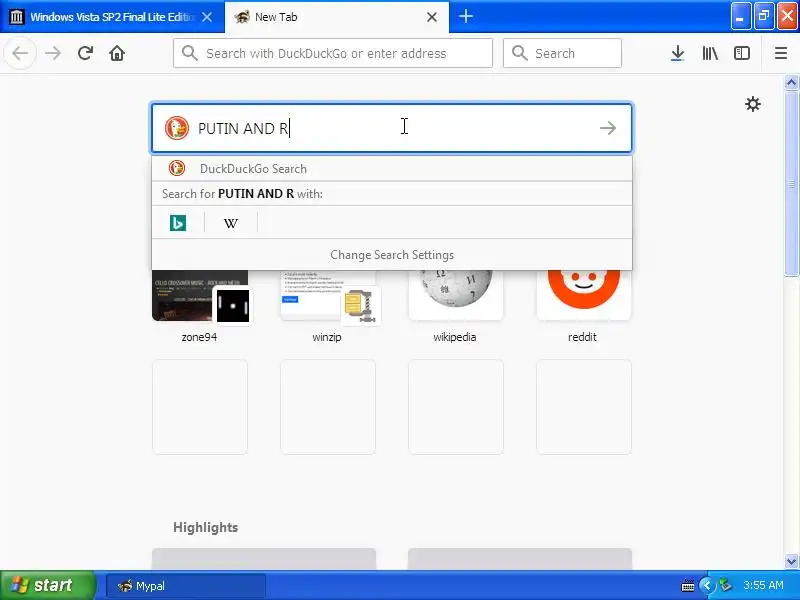This screenshot has width=800, height=600.
Task: Click the network tray icon
Action: [726, 585]
